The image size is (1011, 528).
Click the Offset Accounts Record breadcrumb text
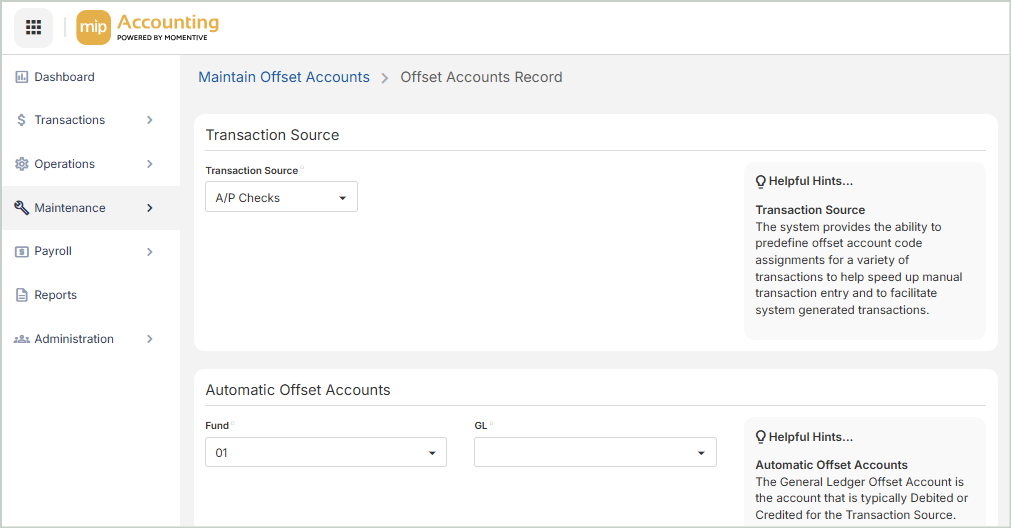point(481,77)
